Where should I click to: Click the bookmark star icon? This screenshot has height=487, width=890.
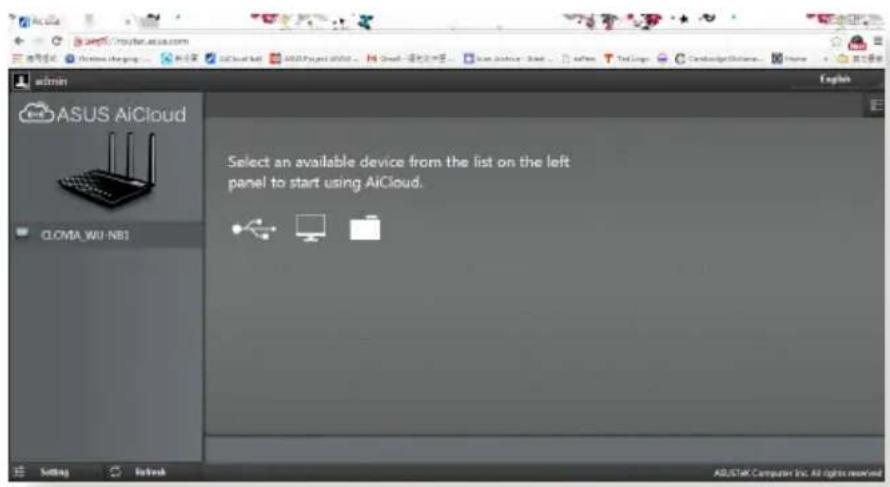[836, 41]
